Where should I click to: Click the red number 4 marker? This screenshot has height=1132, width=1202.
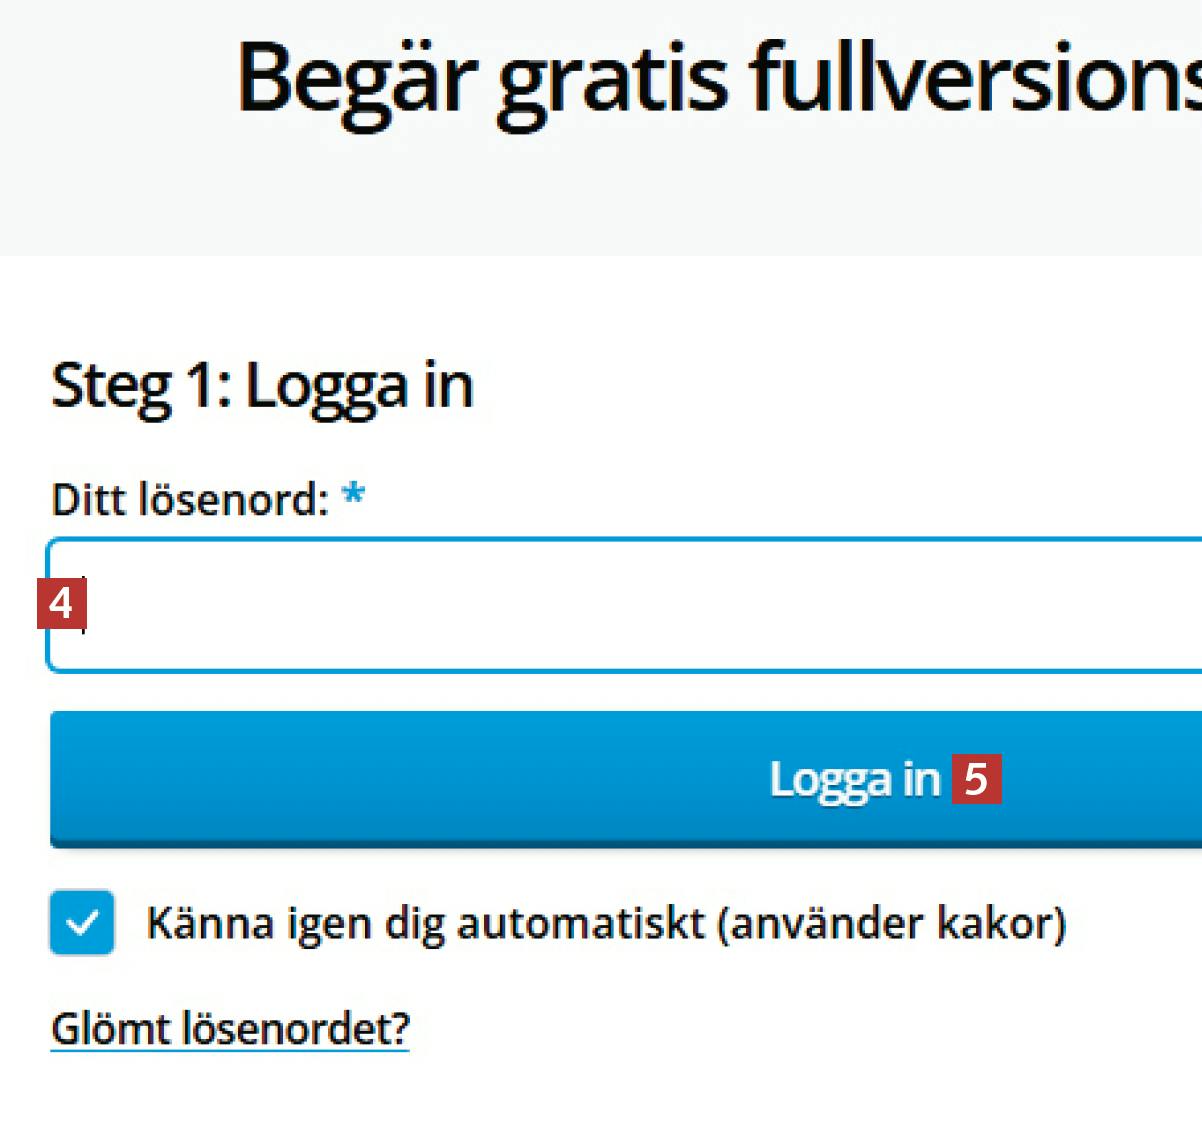click(x=61, y=604)
